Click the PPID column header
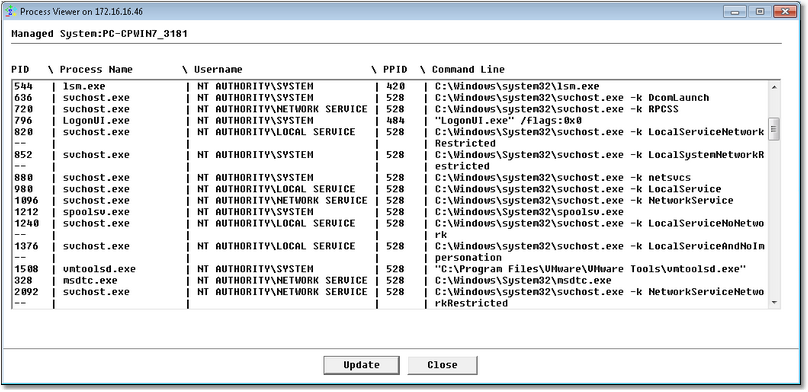The width and height of the screenshot is (808, 392). [395, 70]
